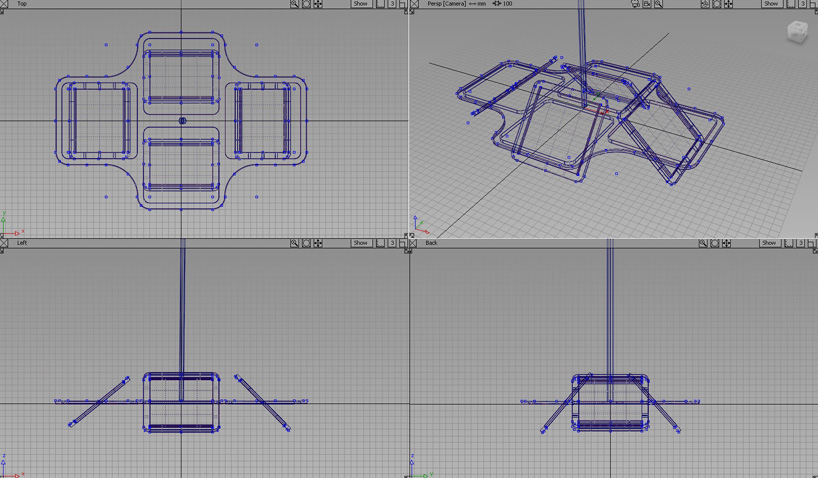
Task: Click the 'Left' view title
Action: coord(22,243)
